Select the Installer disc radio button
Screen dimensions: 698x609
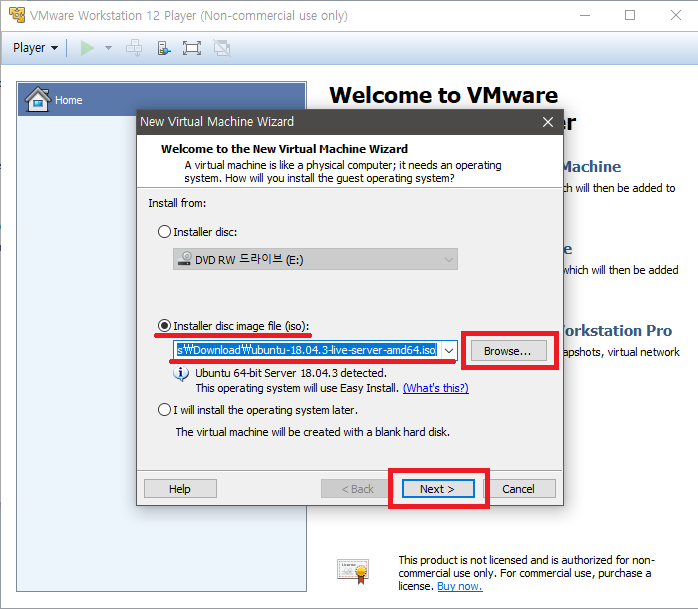[164, 232]
